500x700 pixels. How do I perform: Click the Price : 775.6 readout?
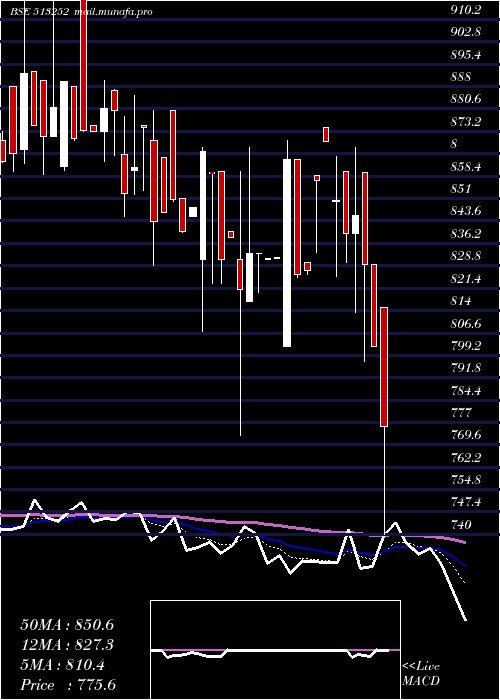pos(68,685)
